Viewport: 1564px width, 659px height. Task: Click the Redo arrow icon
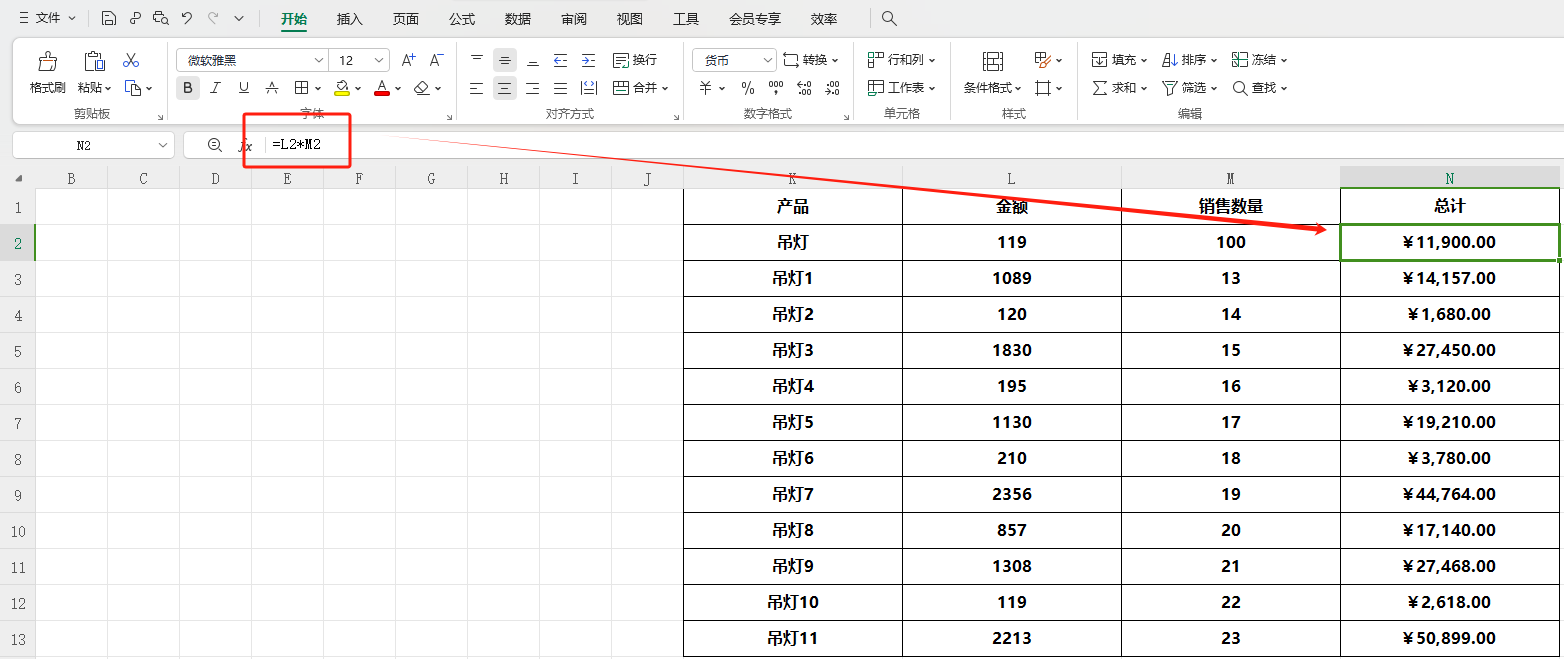(212, 19)
